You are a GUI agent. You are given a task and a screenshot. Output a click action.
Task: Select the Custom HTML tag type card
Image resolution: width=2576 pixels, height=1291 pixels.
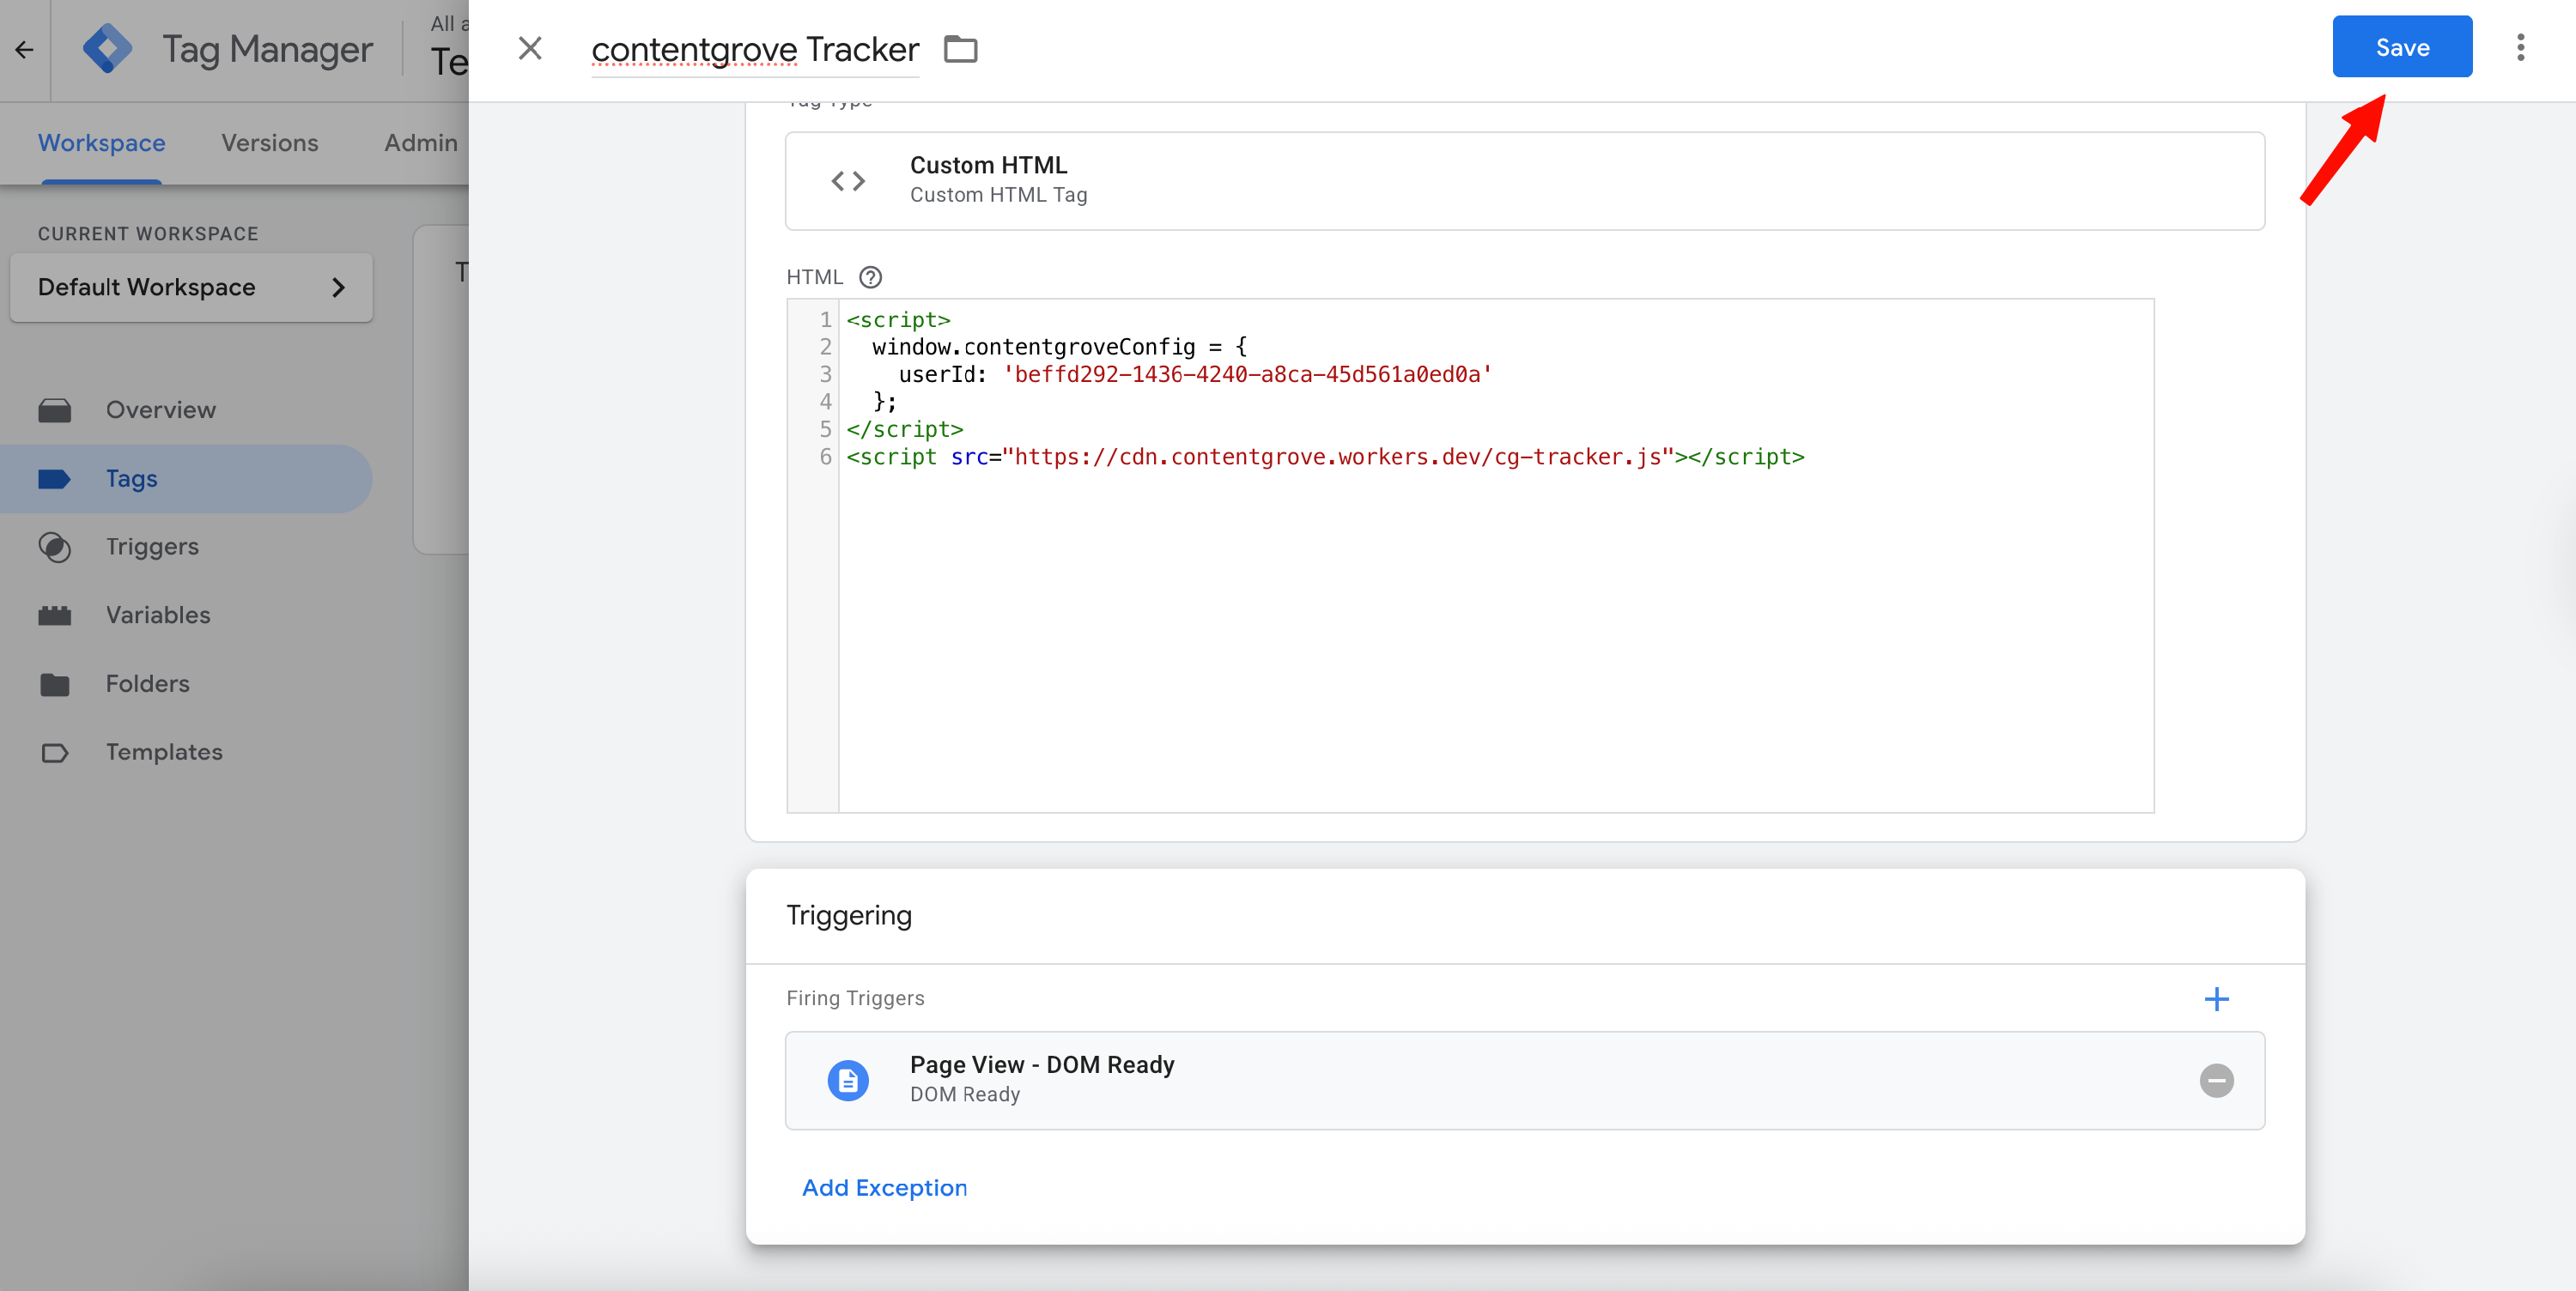click(x=1524, y=181)
